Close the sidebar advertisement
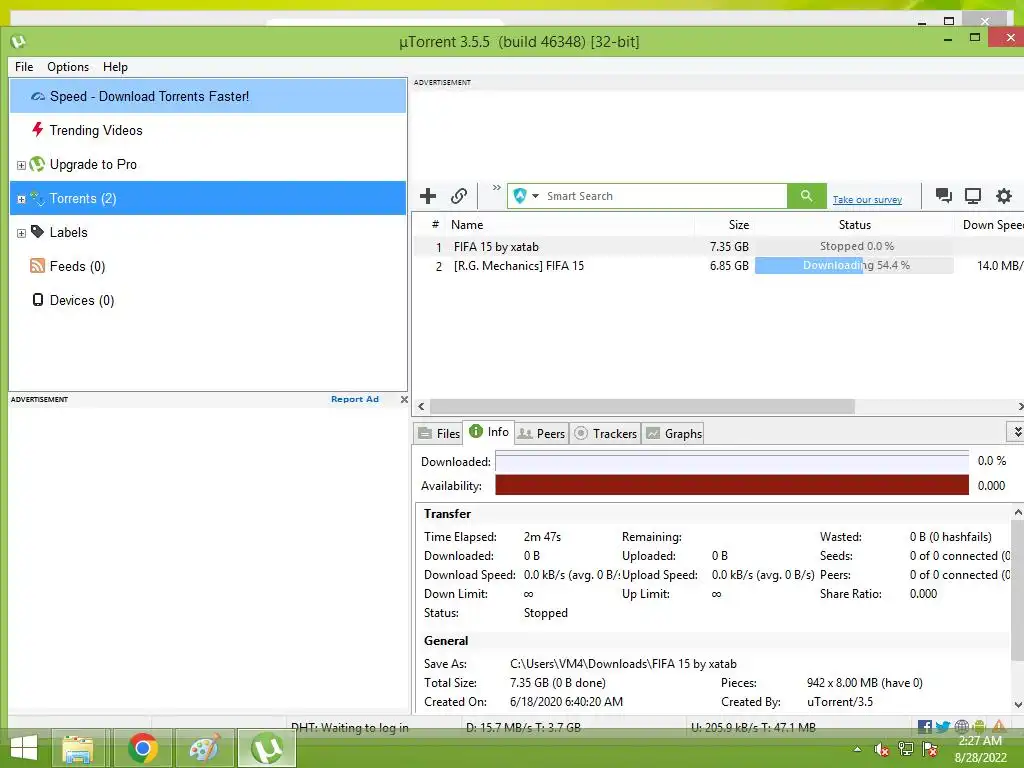 tap(404, 399)
